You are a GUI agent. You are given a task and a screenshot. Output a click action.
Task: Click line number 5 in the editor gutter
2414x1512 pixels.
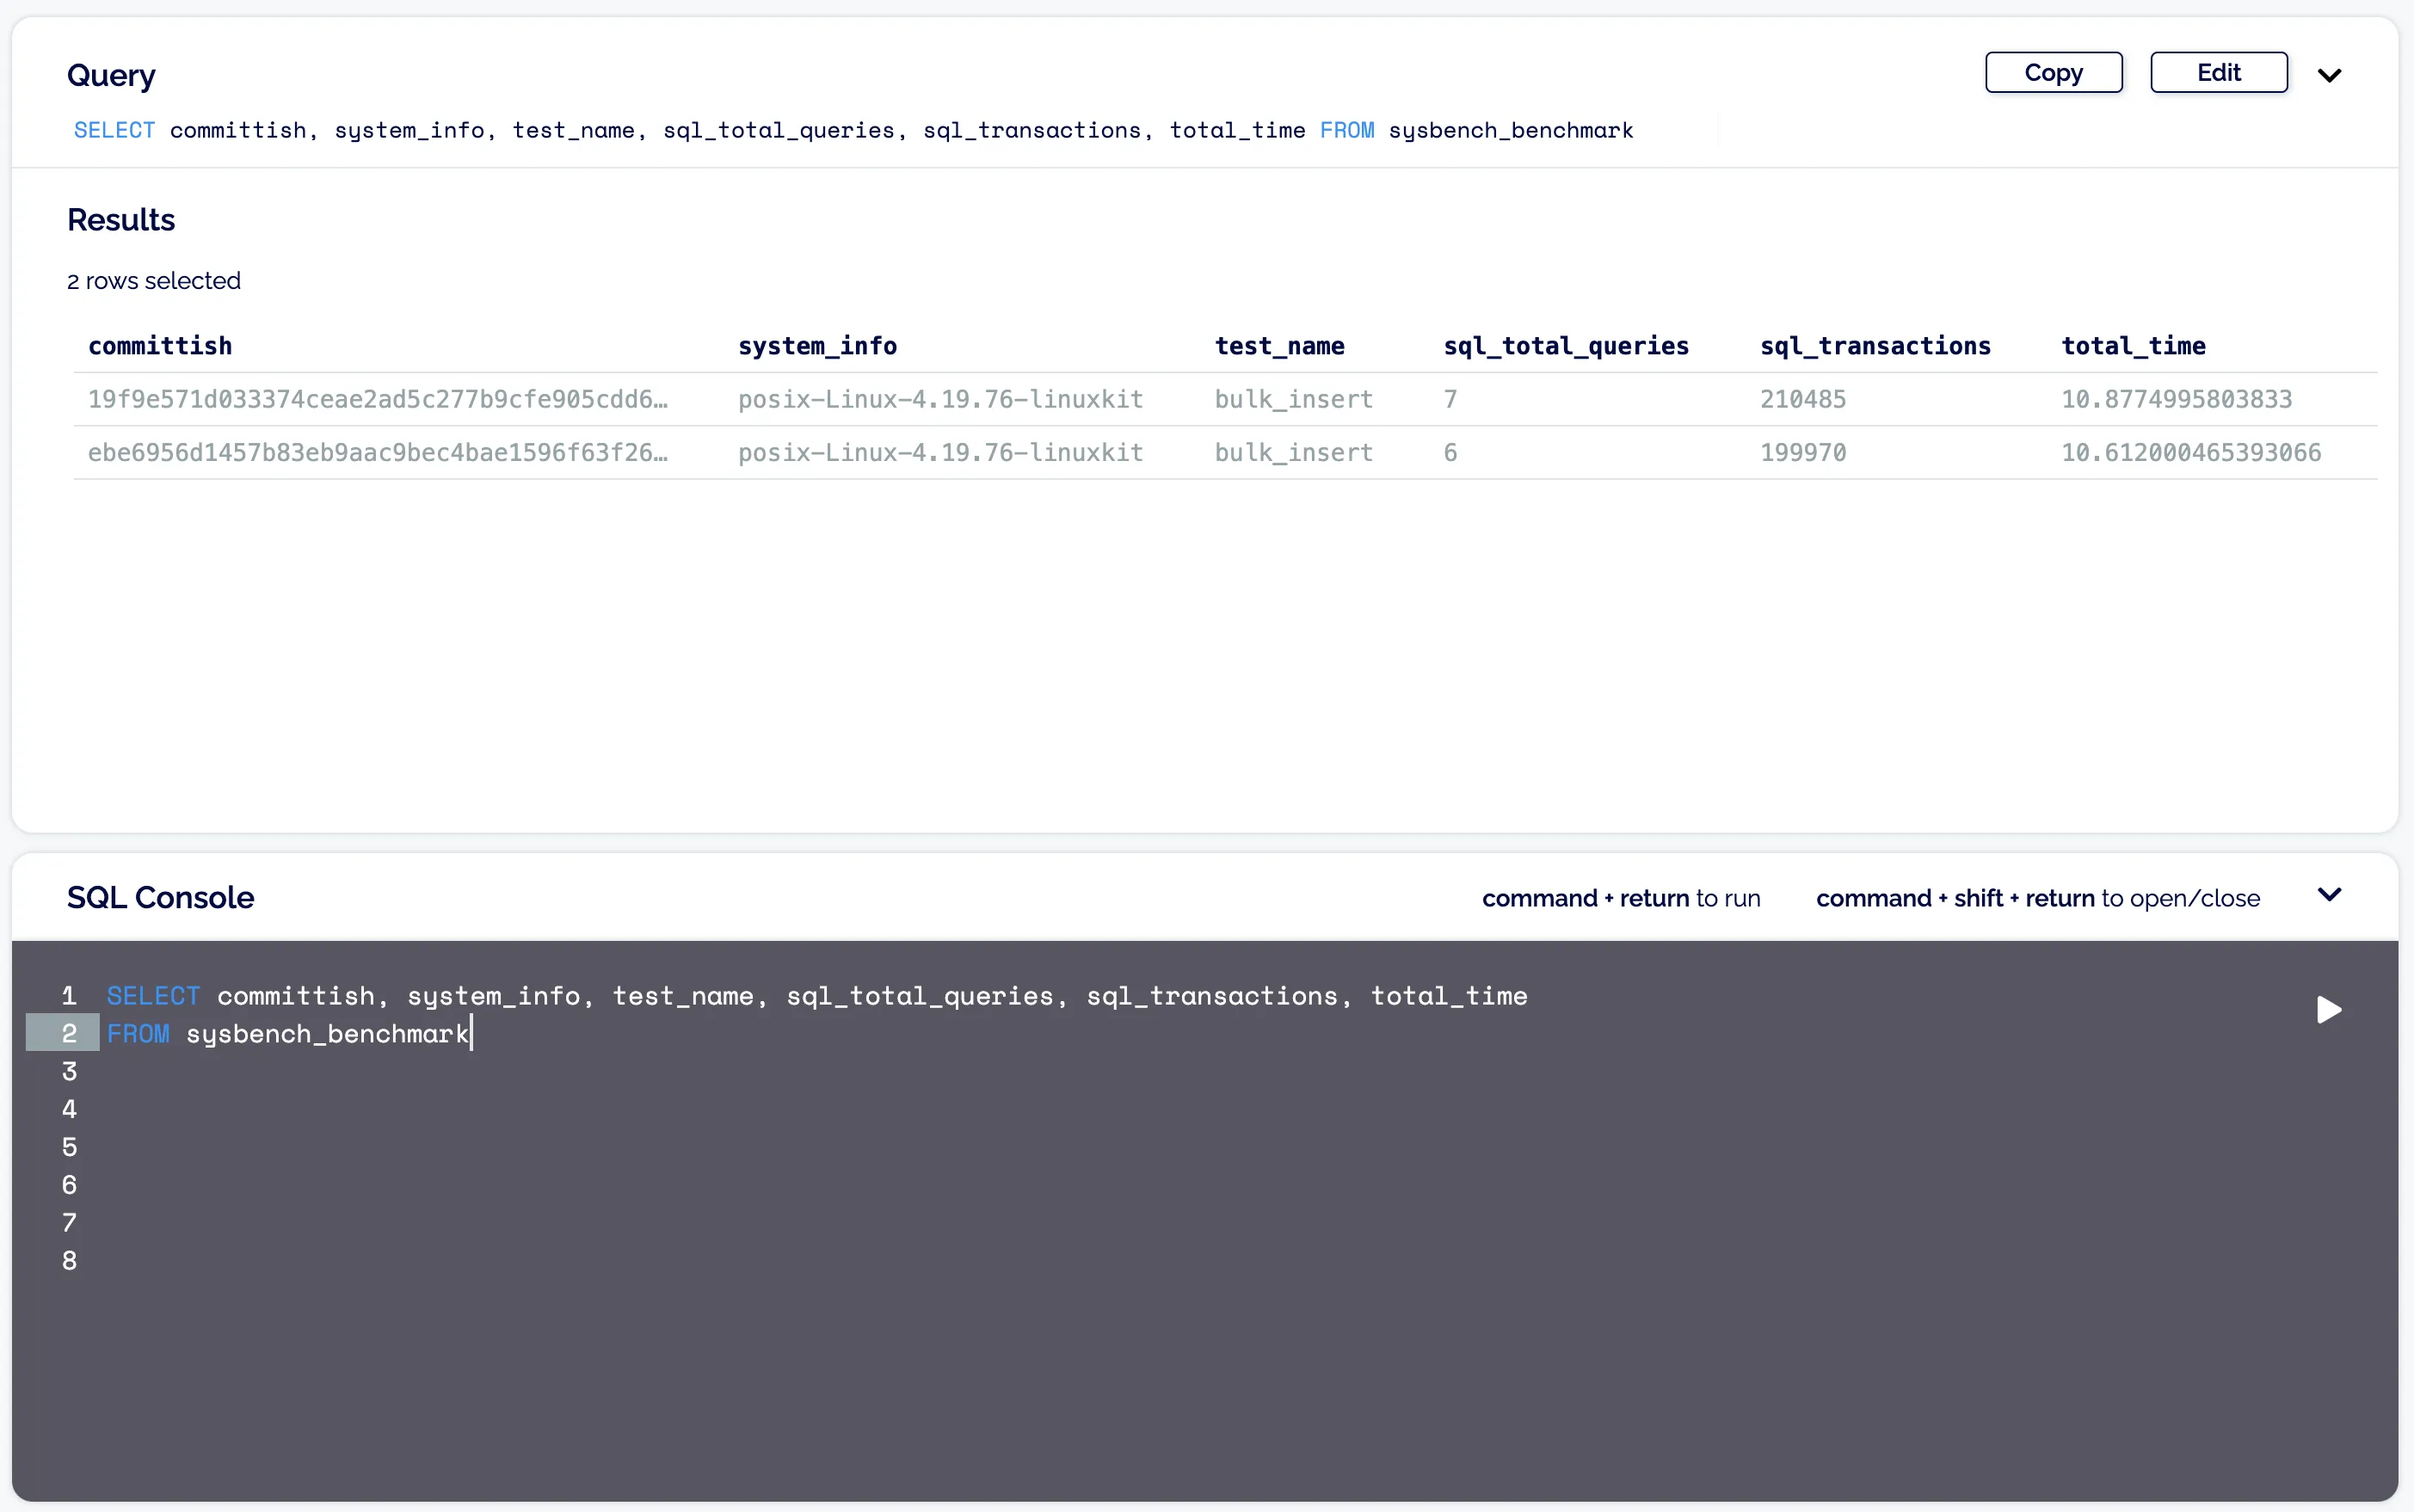point(68,1146)
